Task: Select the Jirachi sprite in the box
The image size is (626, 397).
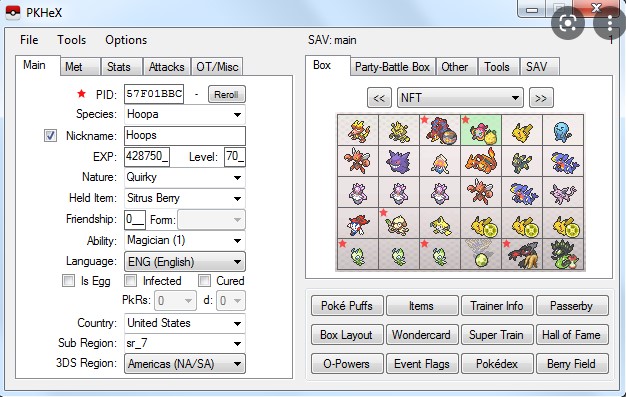Action: click(x=440, y=223)
